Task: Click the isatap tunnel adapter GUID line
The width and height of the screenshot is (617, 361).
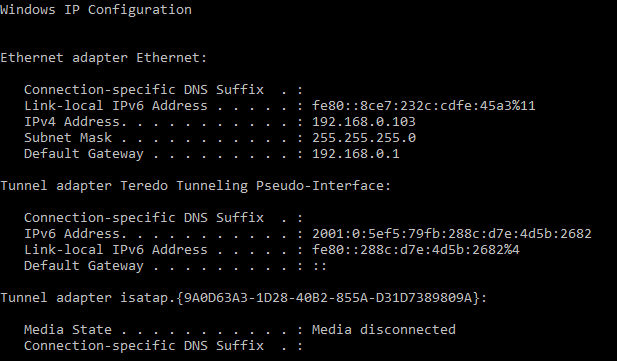Action: coord(244,298)
